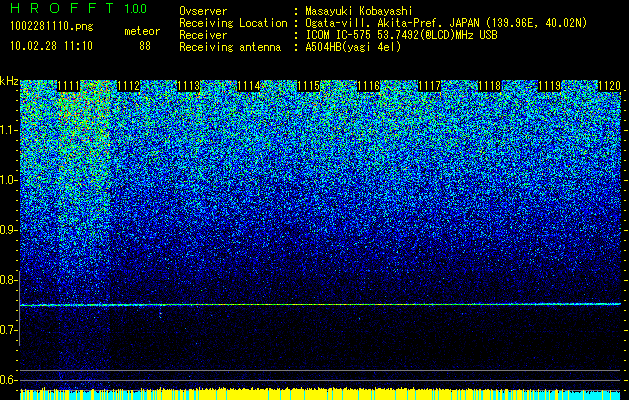Click the kHz axis unit label

[9, 81]
